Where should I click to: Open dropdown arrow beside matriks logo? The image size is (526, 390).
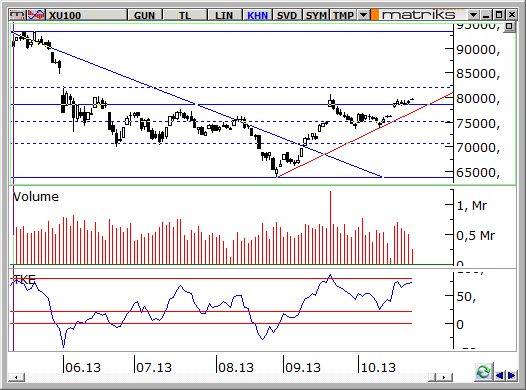coord(473,15)
